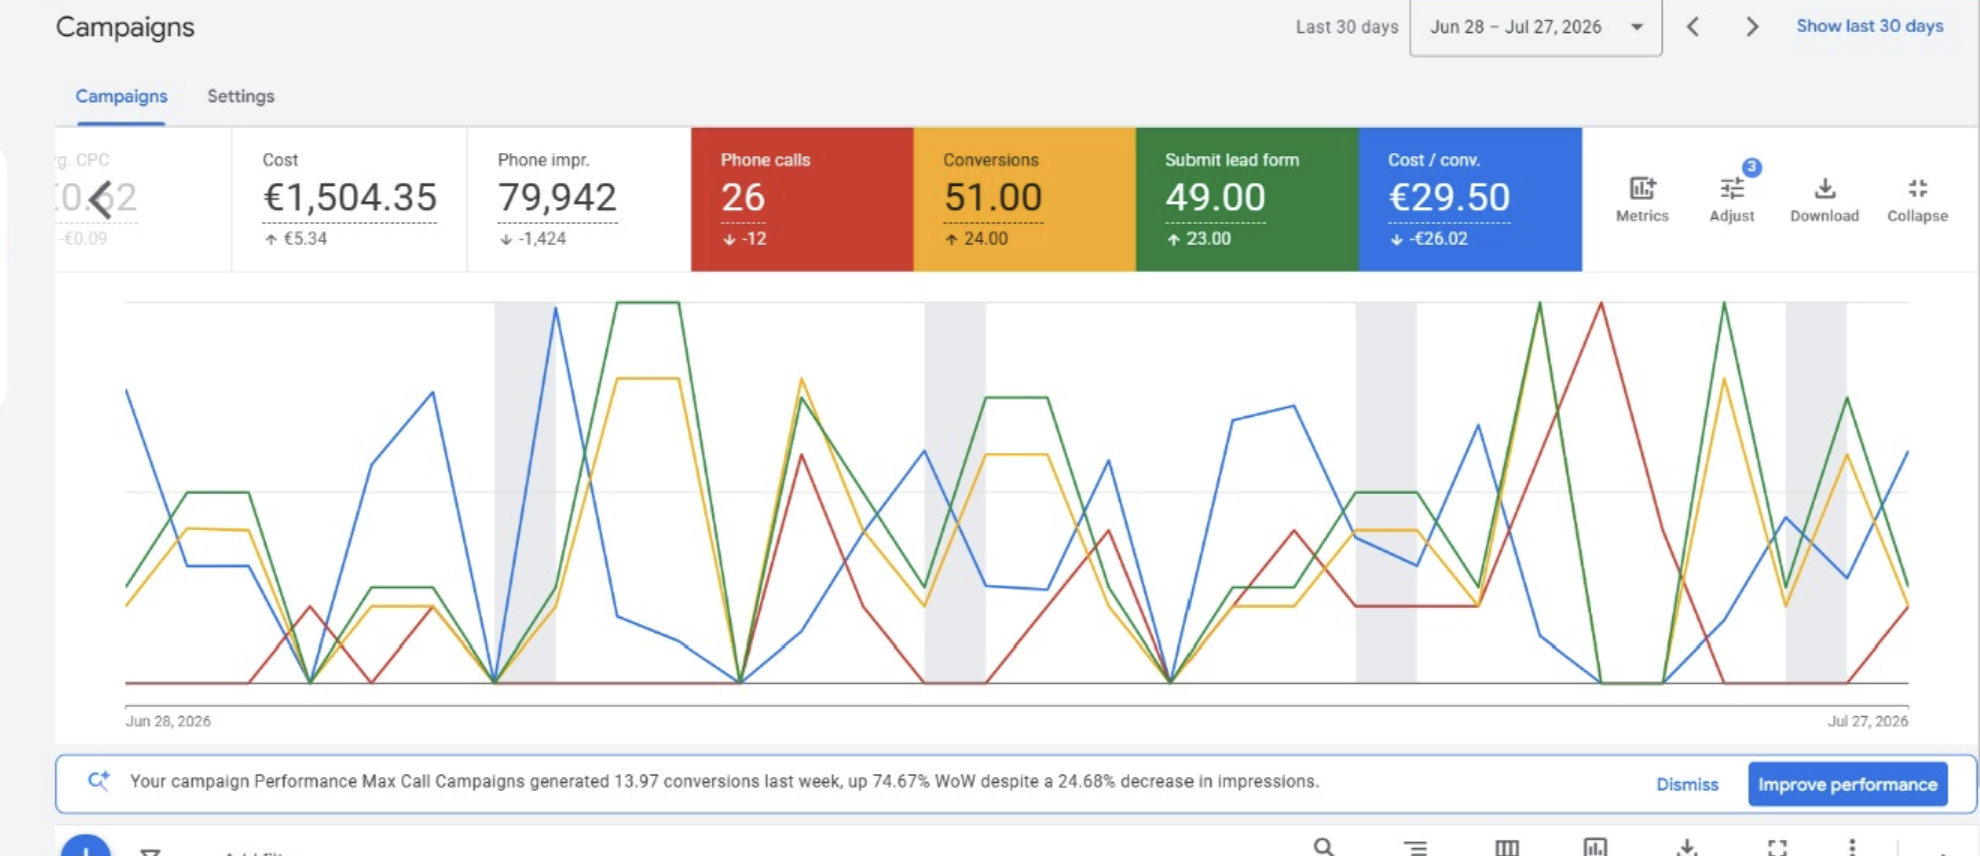
Task: Click the Last 30 days label
Action: click(x=1347, y=27)
